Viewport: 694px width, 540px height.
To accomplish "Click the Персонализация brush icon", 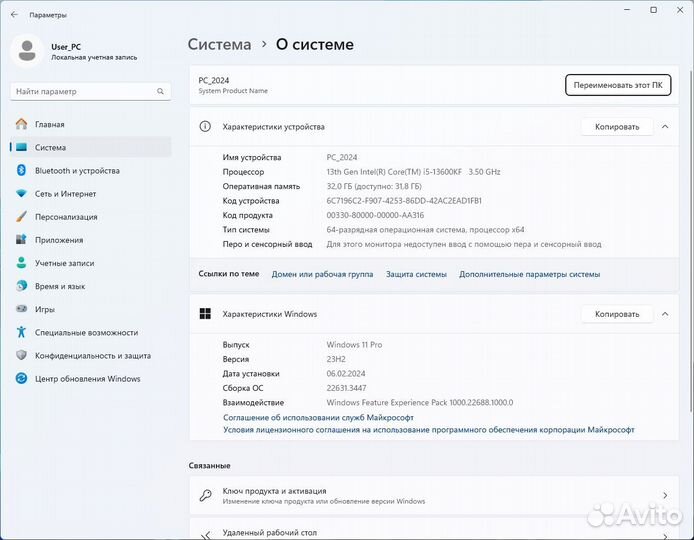I will [x=21, y=216].
